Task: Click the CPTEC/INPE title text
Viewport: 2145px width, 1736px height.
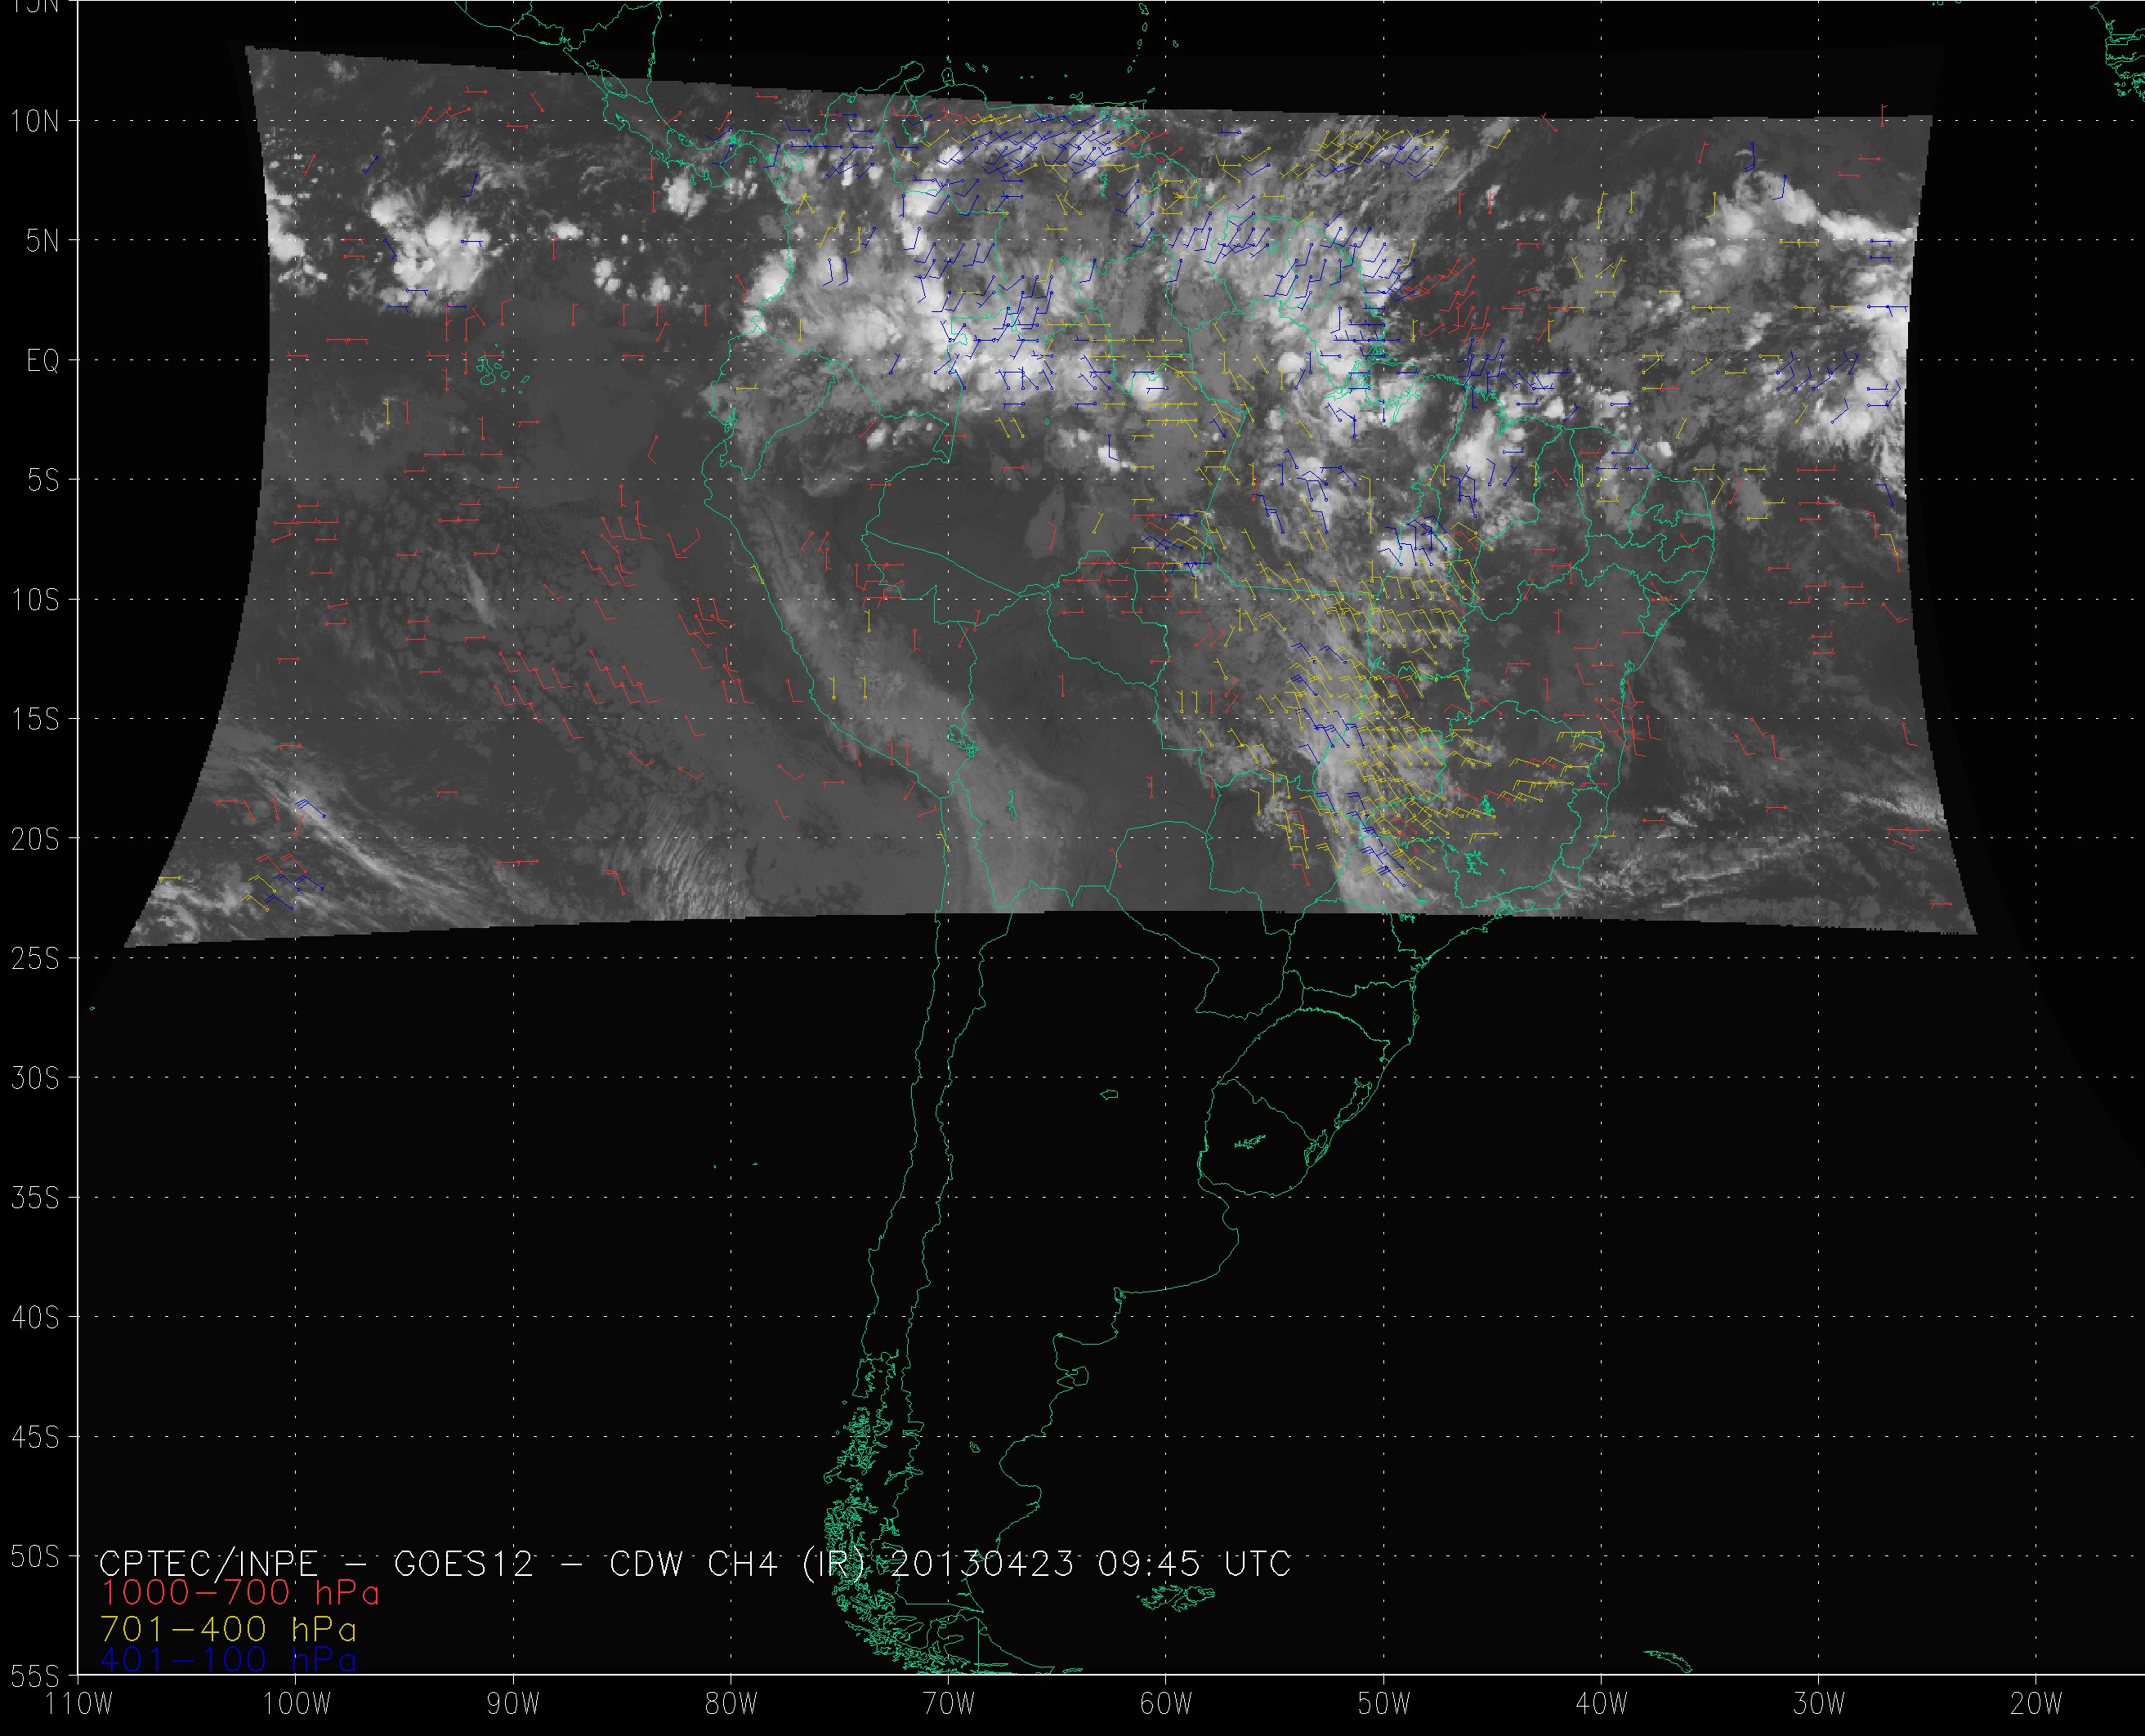Action: 208,1563
